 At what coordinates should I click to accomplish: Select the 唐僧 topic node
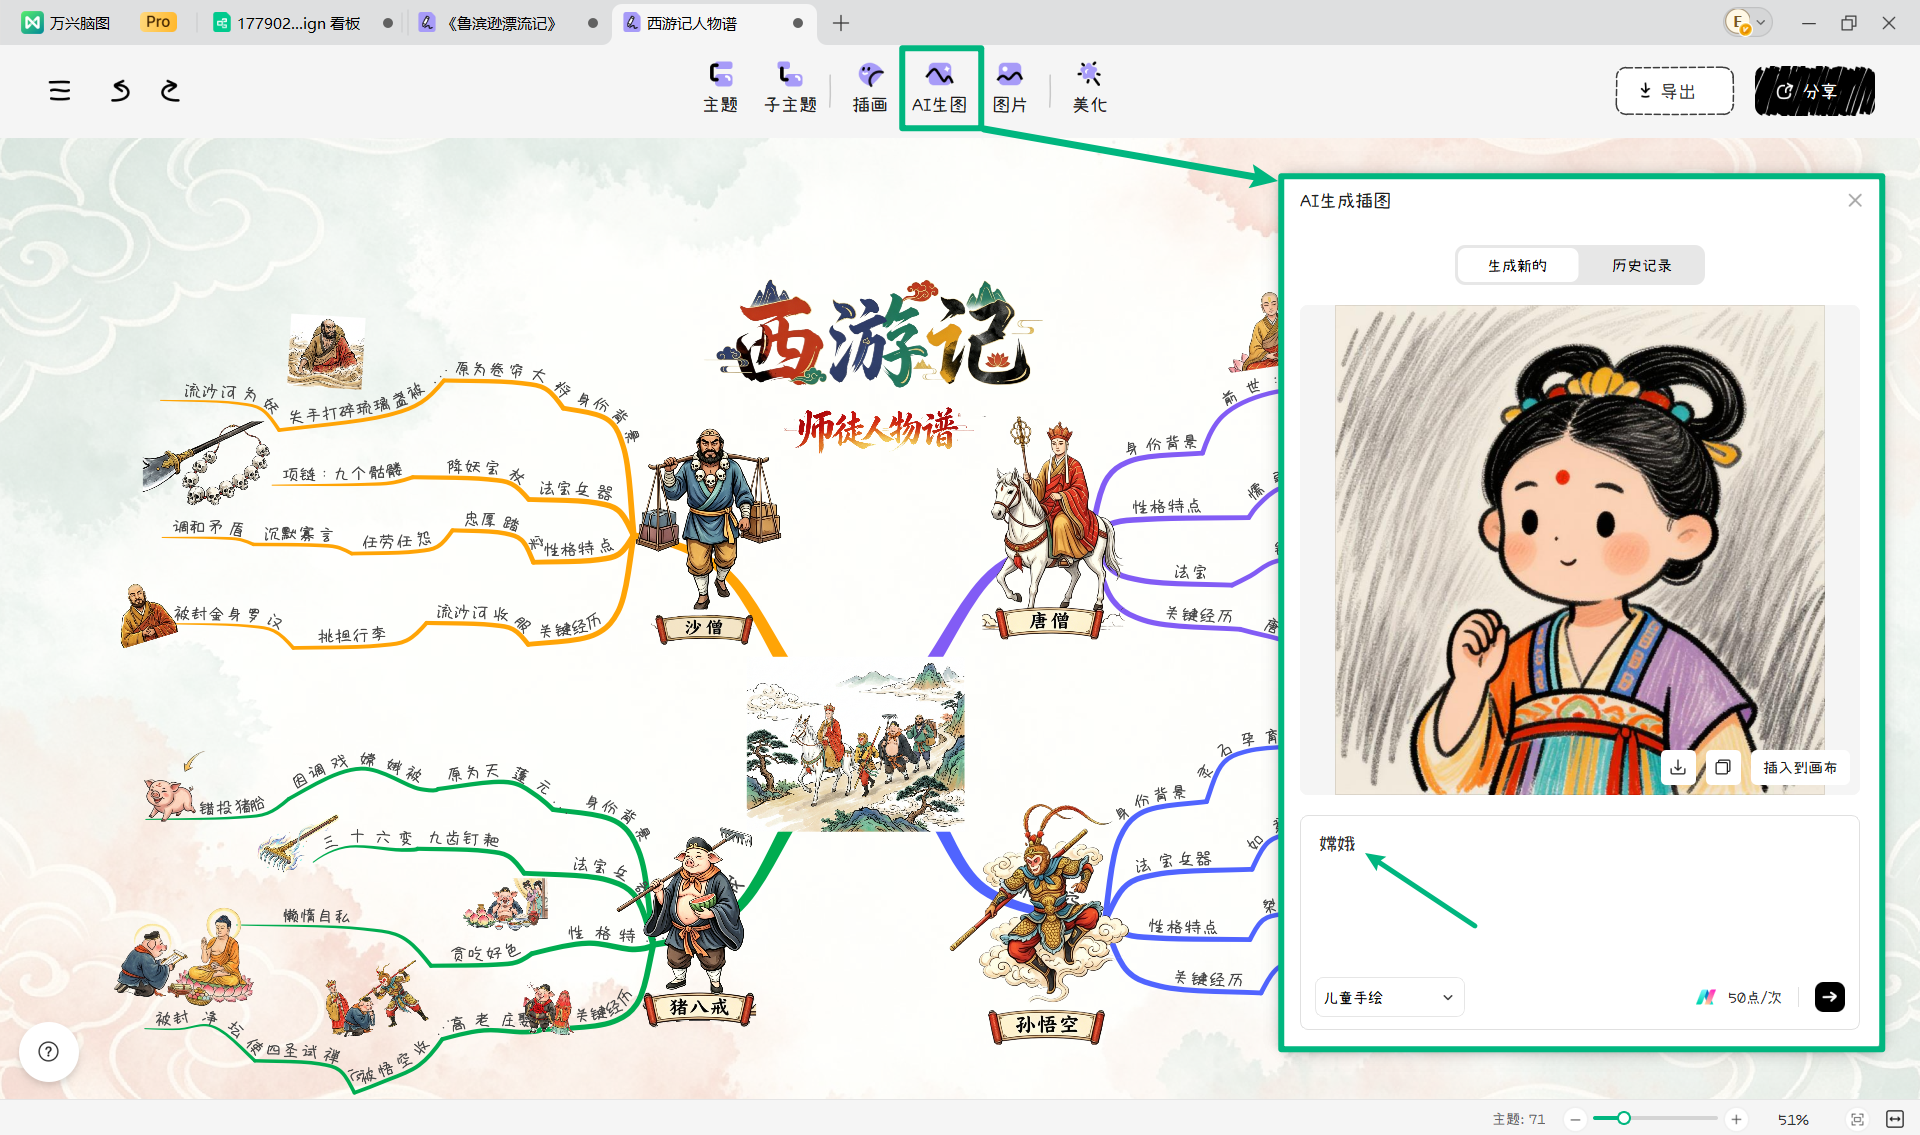pyautogui.click(x=1050, y=621)
